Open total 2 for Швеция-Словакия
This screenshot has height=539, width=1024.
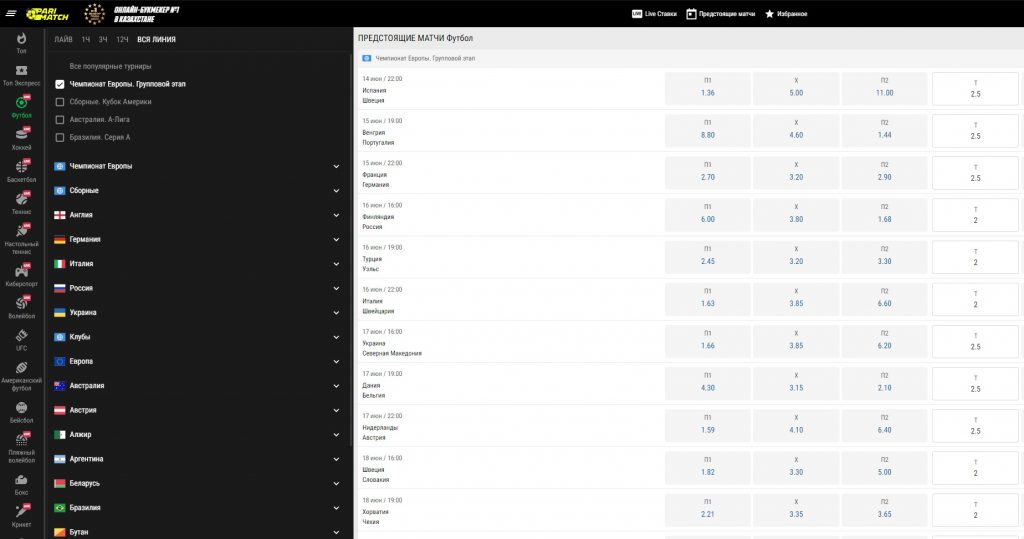pyautogui.click(x=975, y=468)
